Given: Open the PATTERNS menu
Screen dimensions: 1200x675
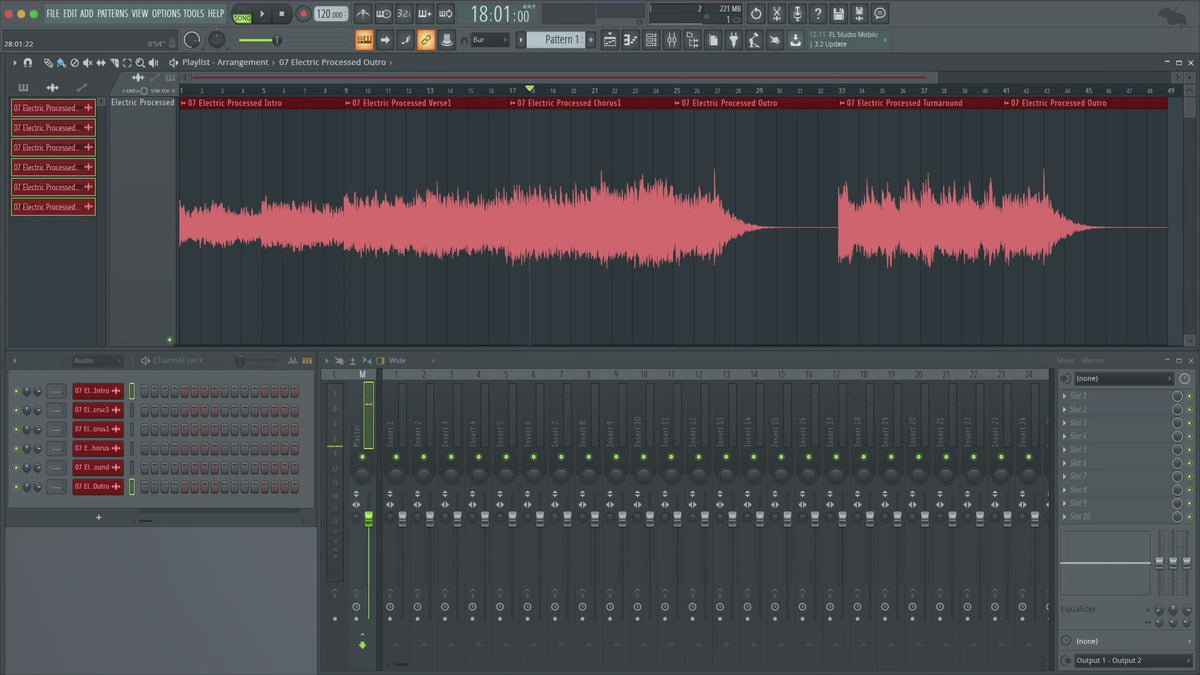Looking at the screenshot, I should 112,14.
